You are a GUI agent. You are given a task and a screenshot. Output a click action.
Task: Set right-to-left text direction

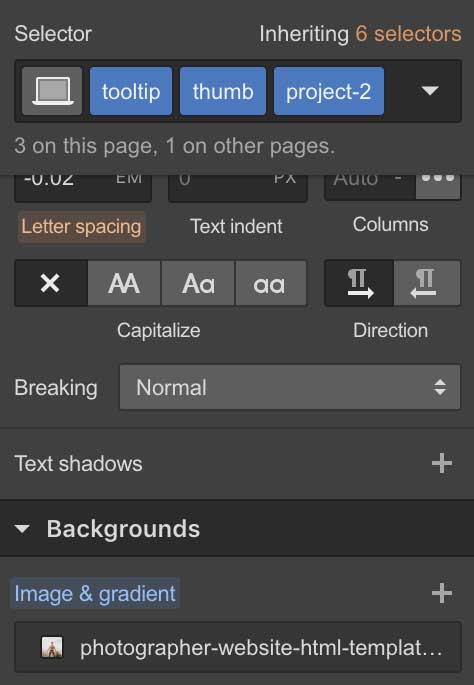click(x=427, y=283)
